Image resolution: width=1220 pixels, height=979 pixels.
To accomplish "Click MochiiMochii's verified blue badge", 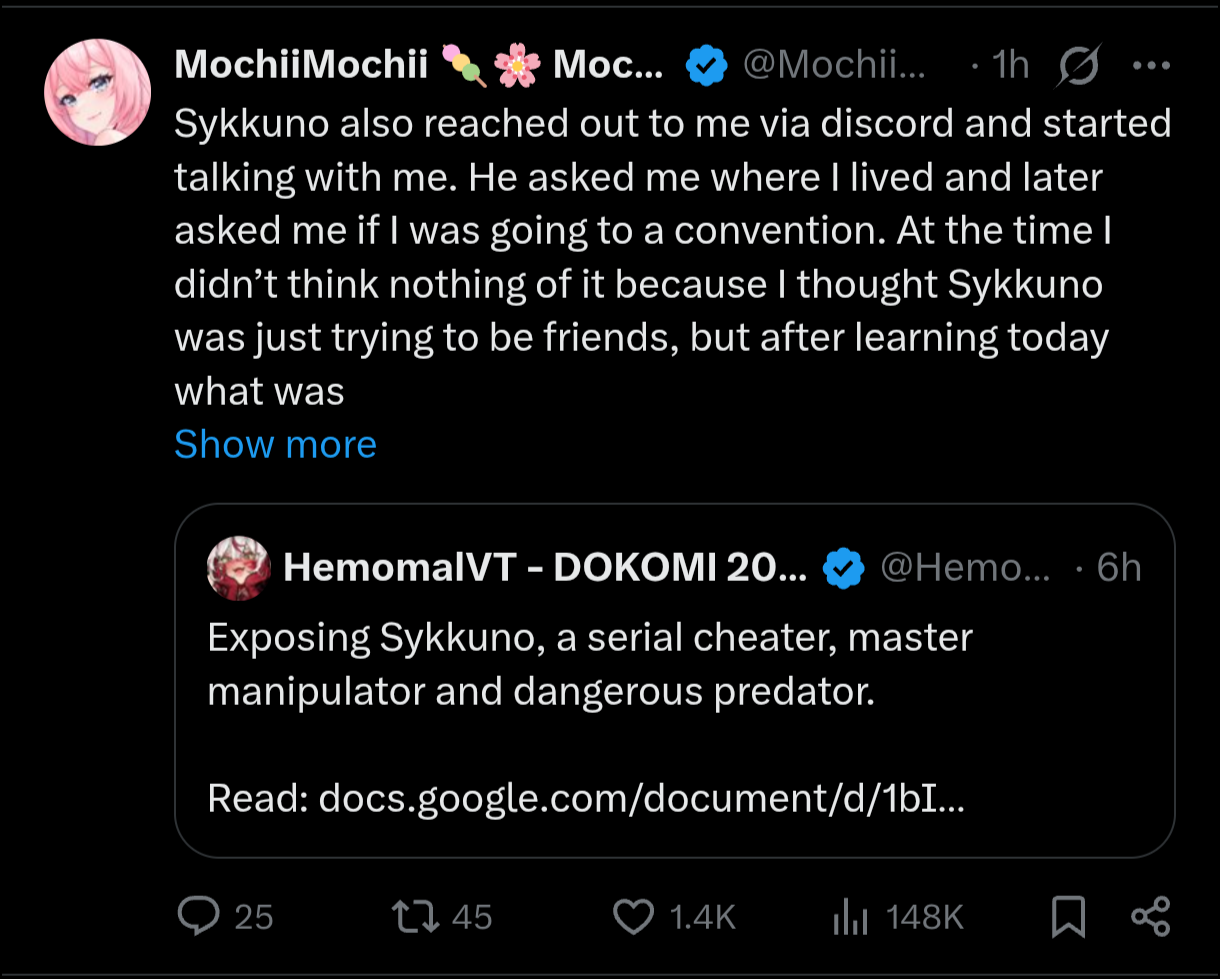I will [706, 66].
